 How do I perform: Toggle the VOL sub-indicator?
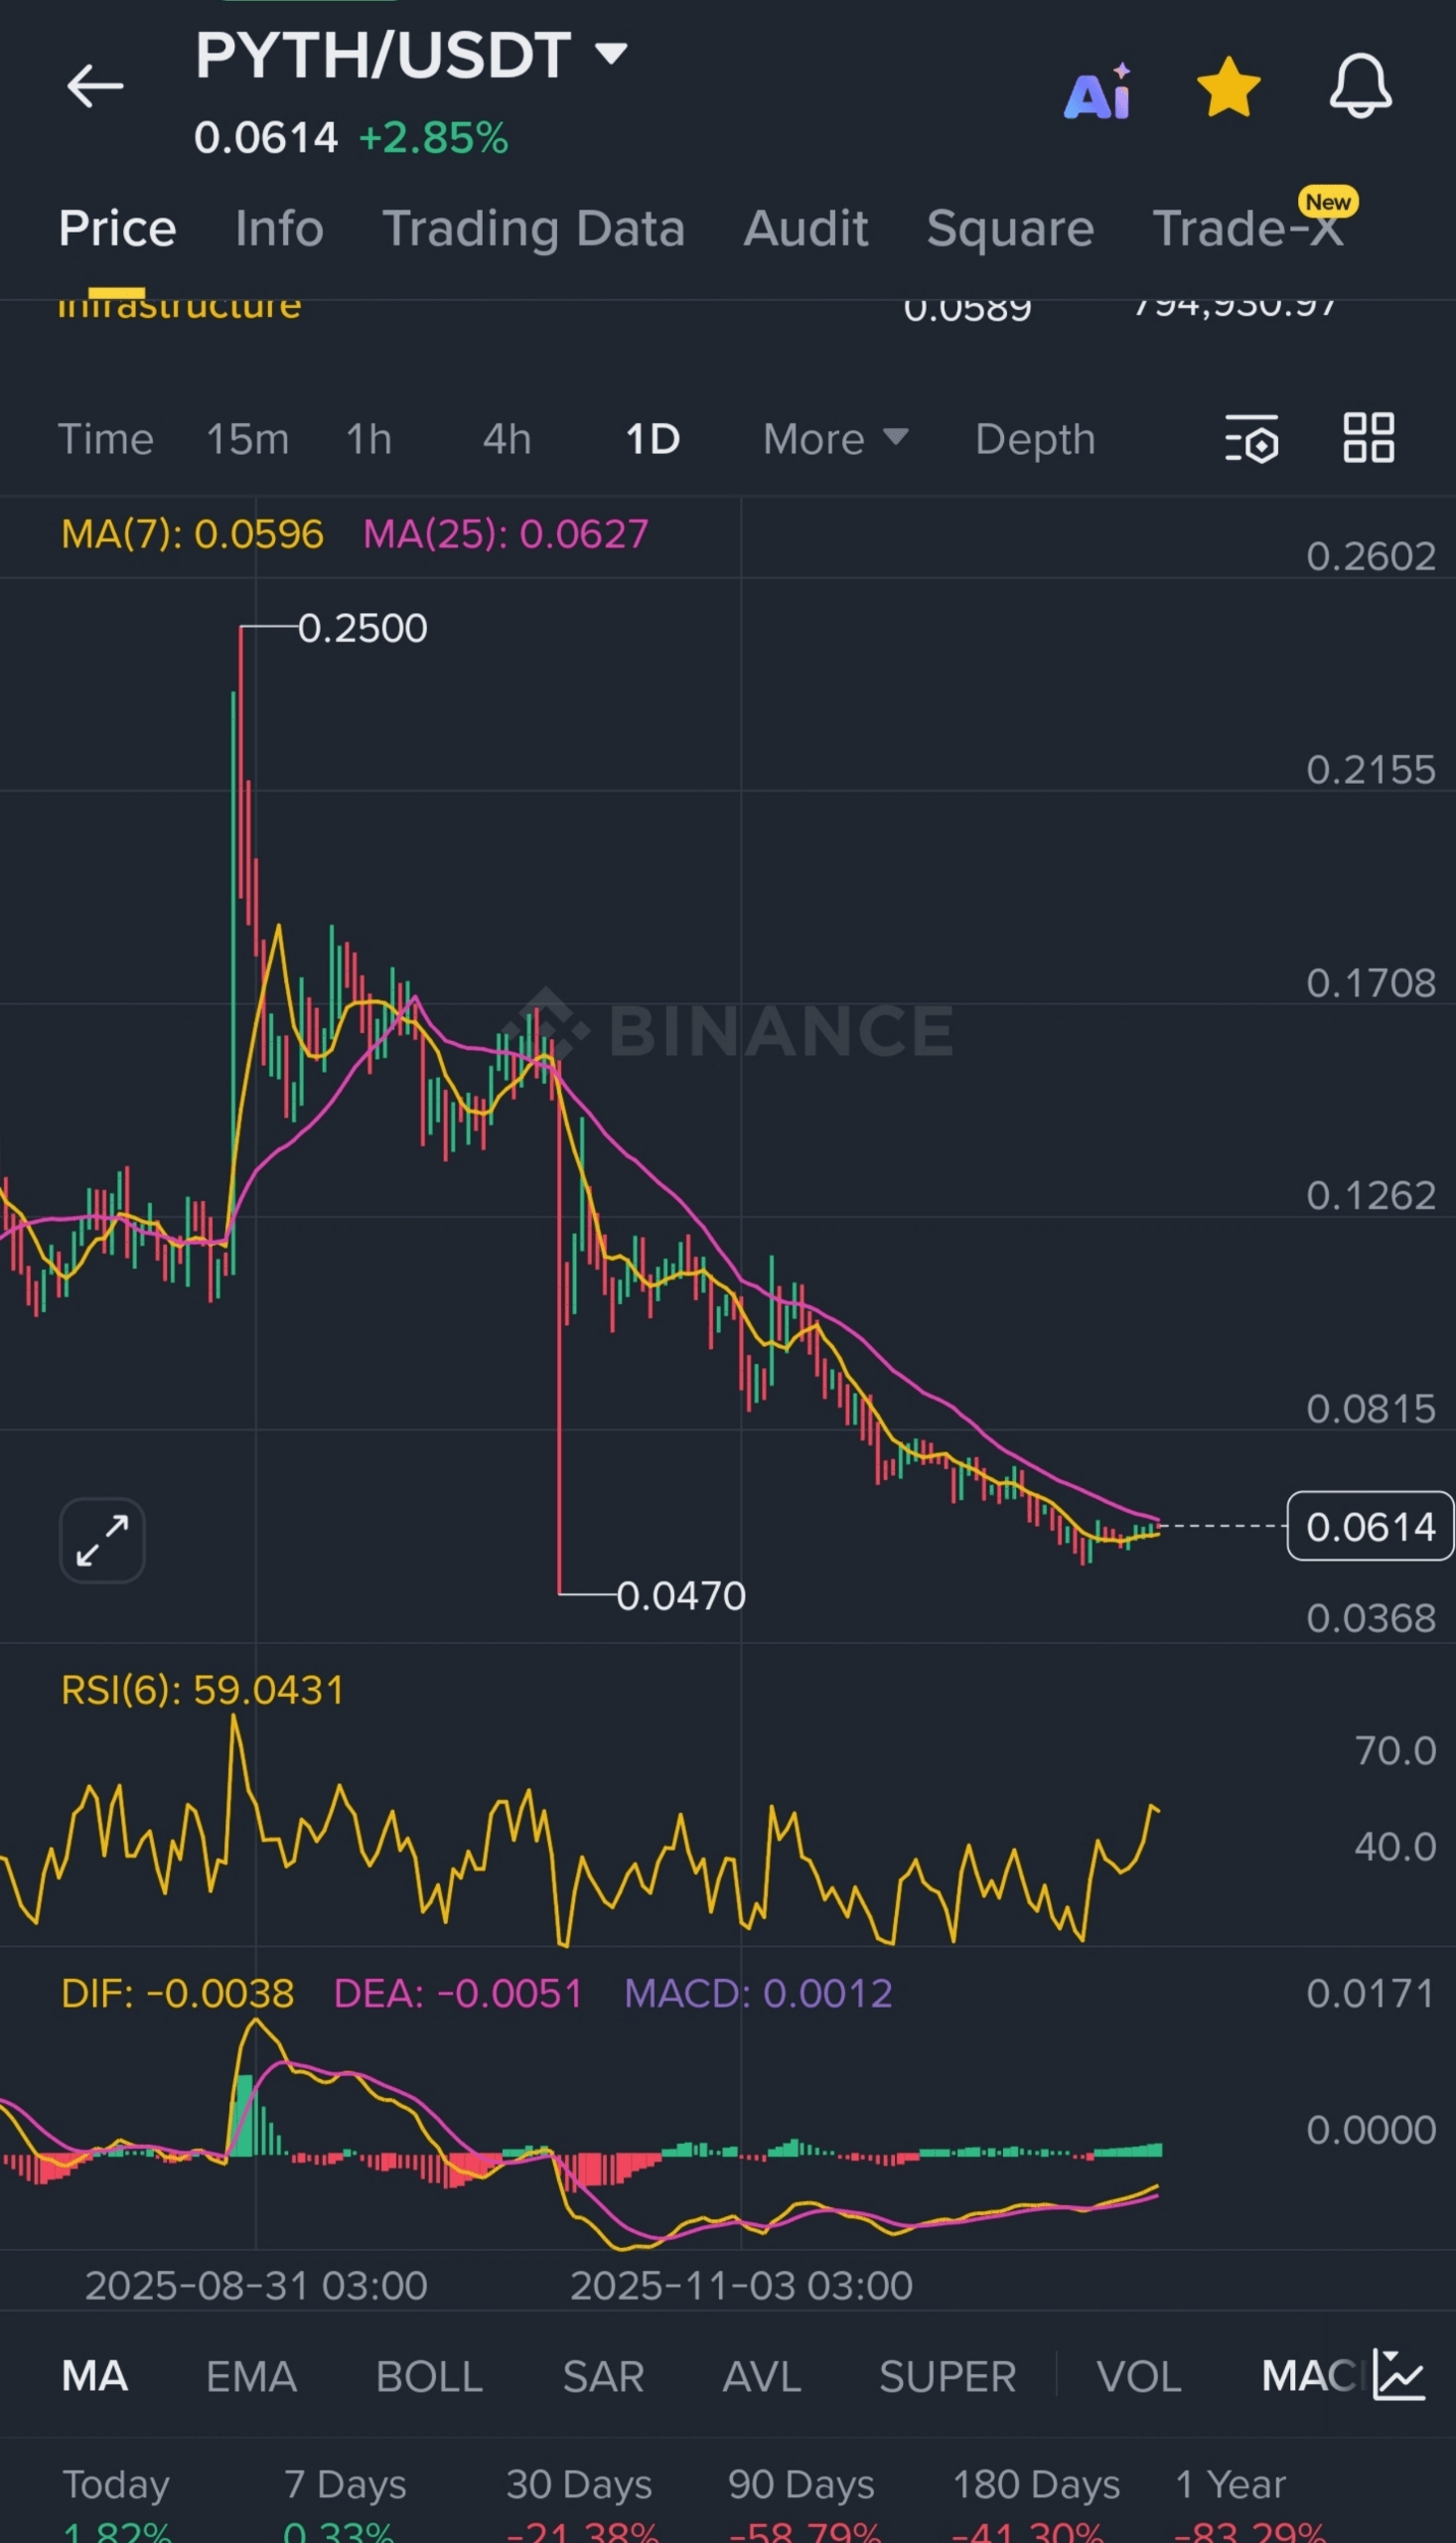1138,2376
